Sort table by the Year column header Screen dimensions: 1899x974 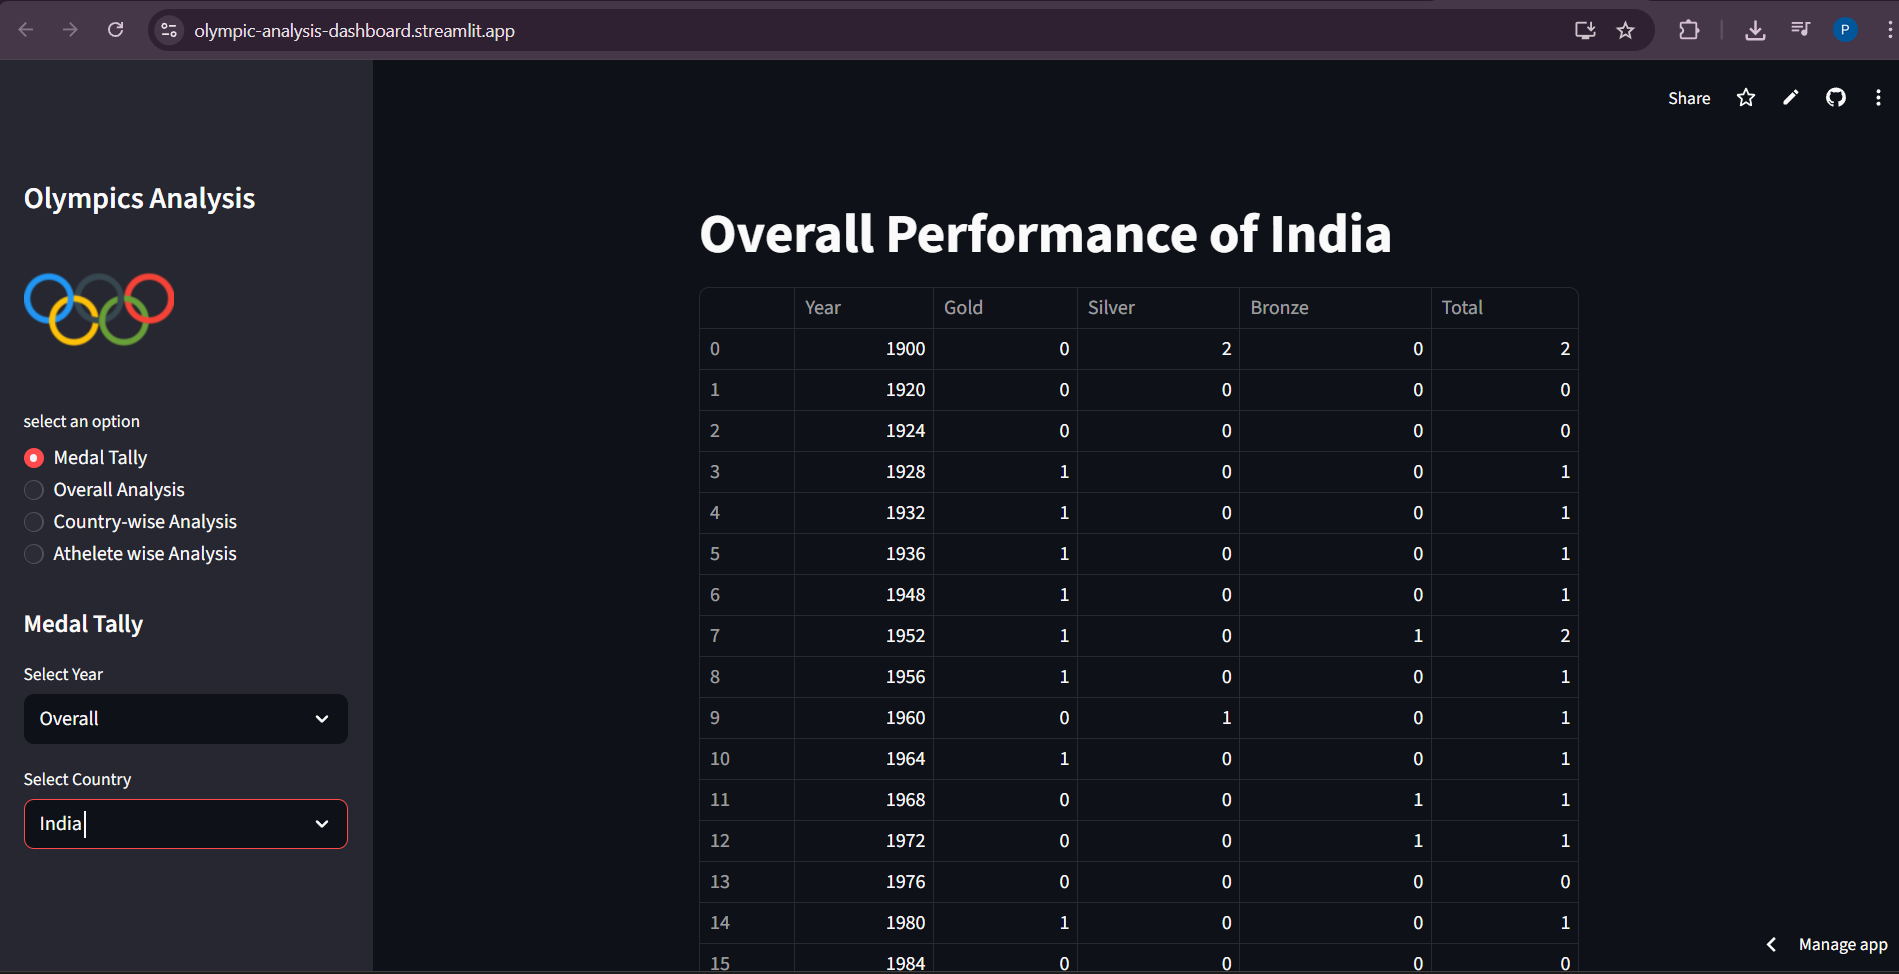(x=864, y=308)
